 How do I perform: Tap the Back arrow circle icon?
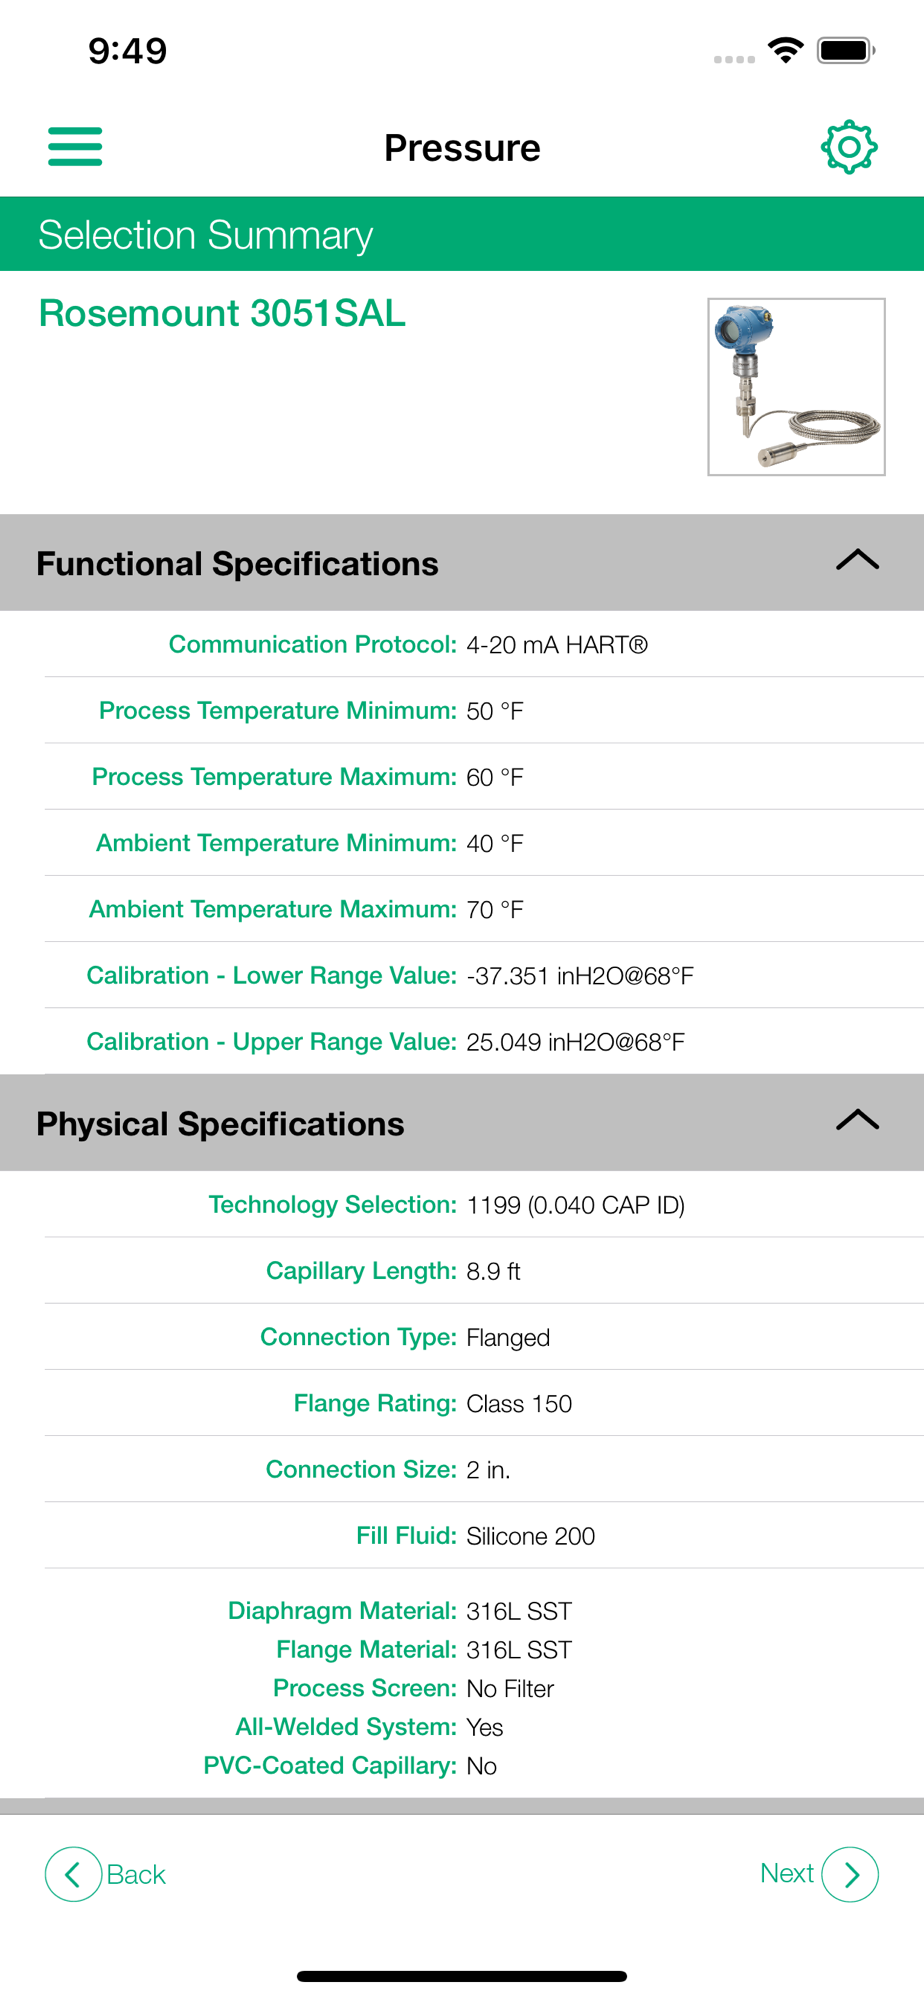73,1874
